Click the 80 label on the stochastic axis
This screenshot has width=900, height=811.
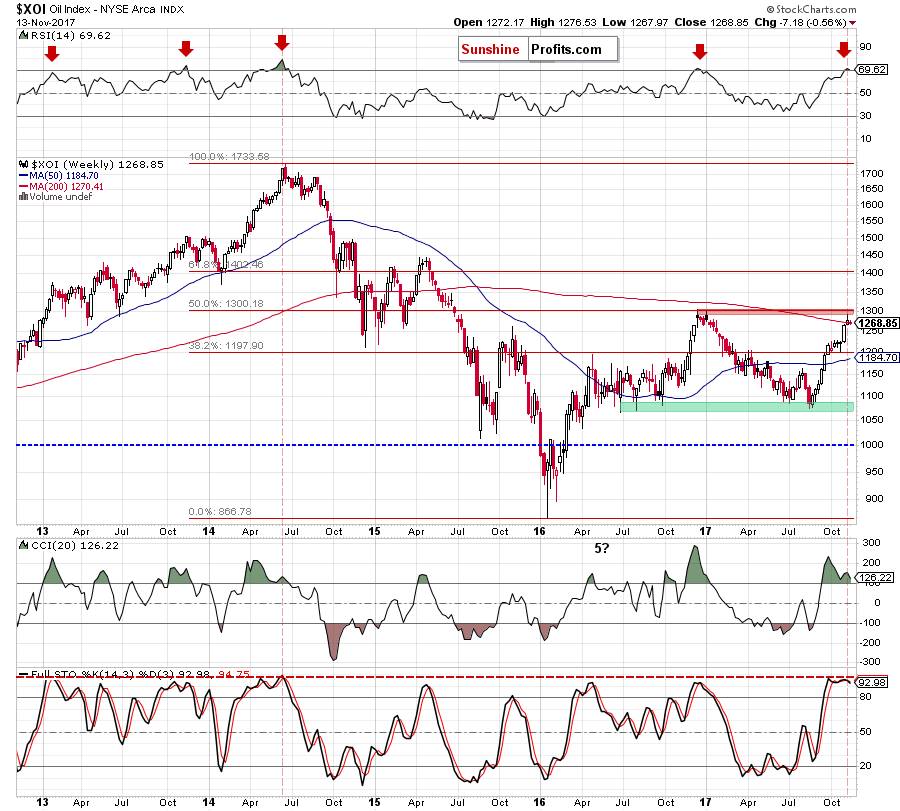click(x=865, y=697)
